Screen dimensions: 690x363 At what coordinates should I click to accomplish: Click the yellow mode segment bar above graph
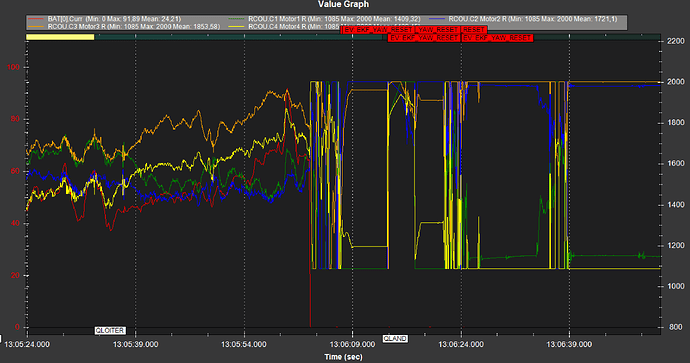(60, 37)
